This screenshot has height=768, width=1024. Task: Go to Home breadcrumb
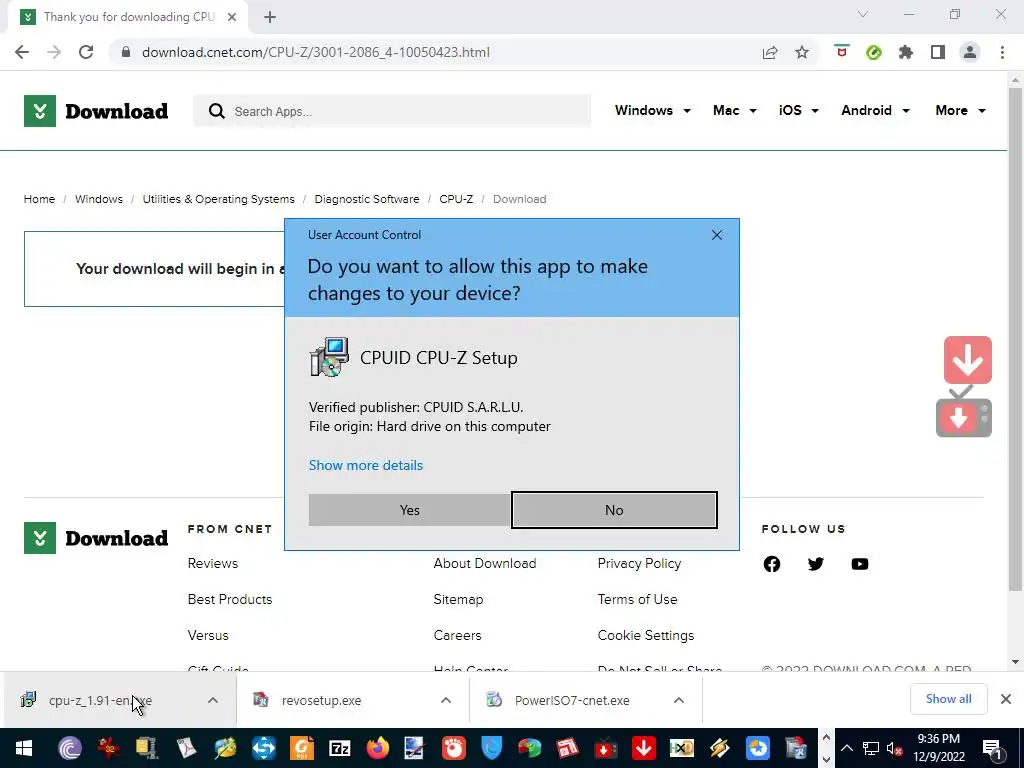tap(39, 199)
